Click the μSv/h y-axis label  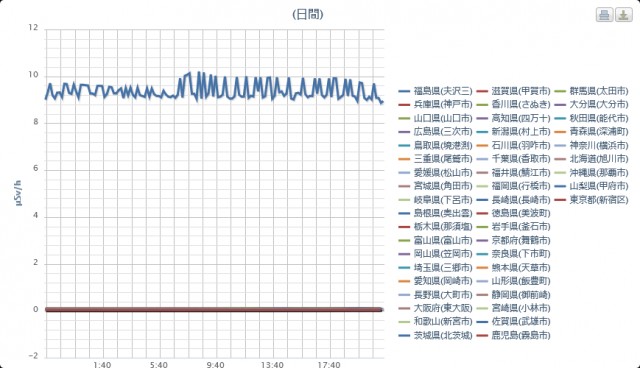point(19,193)
